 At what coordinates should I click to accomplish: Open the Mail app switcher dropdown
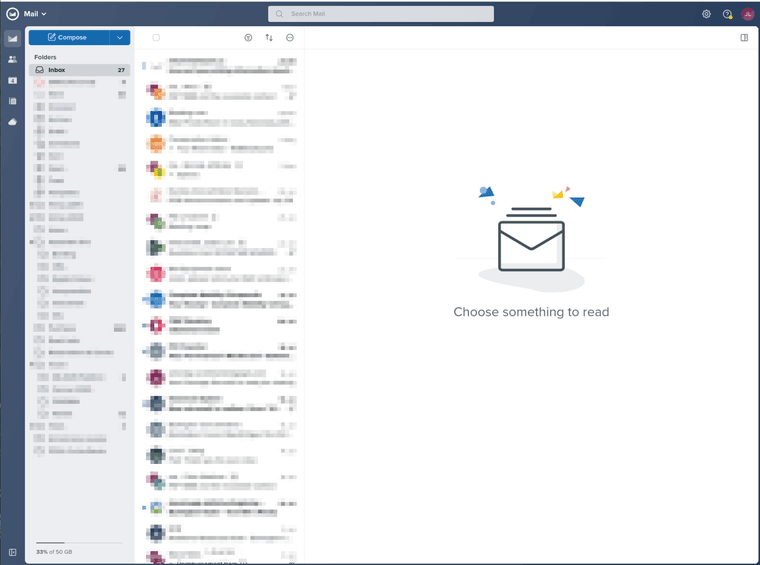[x=35, y=14]
